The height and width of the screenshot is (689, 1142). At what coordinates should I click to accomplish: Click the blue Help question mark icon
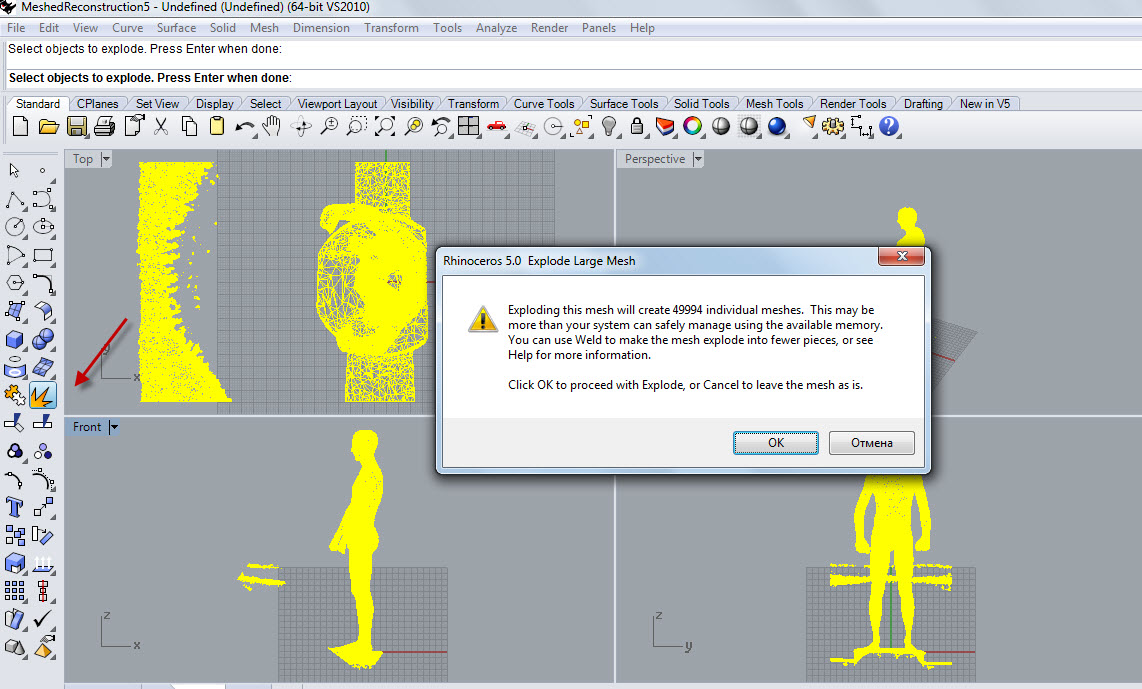pyautogui.click(x=889, y=127)
